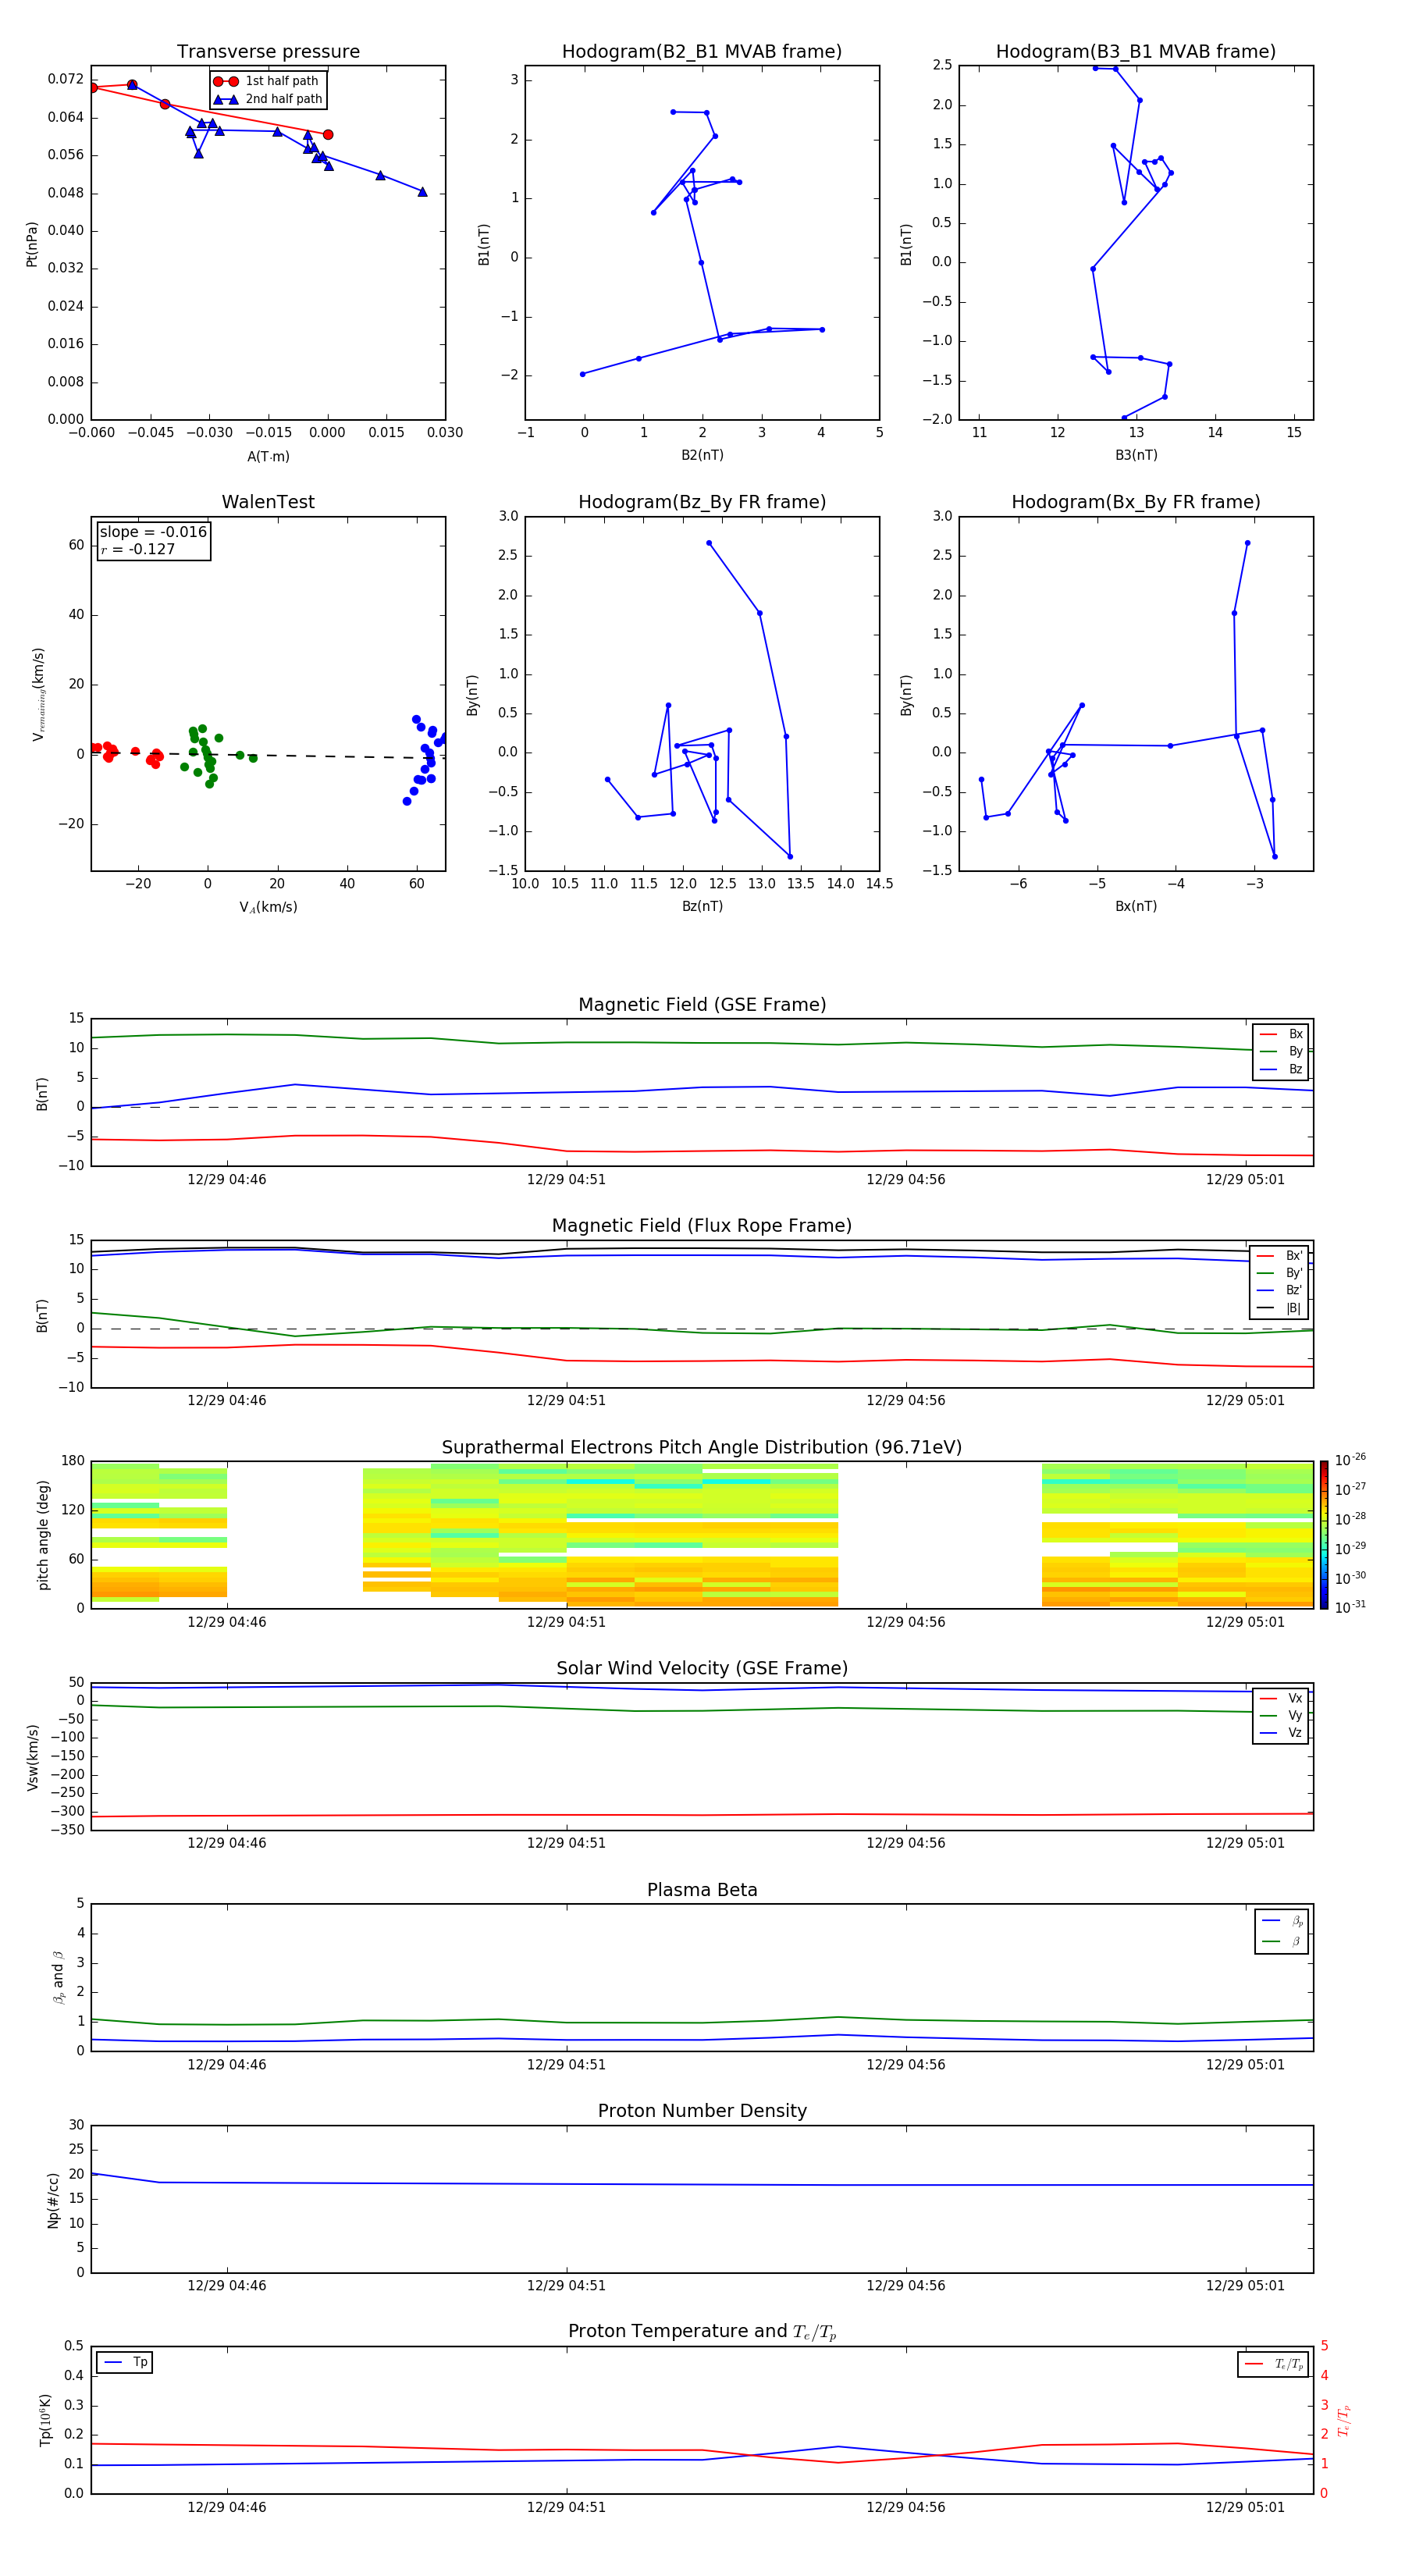Click the 'Transverse pressure' plot title
The height and width of the screenshot is (2576, 1405).
[x=268, y=52]
